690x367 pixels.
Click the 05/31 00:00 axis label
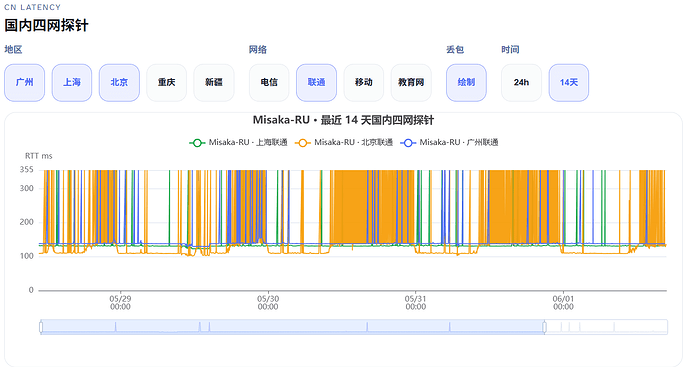point(416,303)
